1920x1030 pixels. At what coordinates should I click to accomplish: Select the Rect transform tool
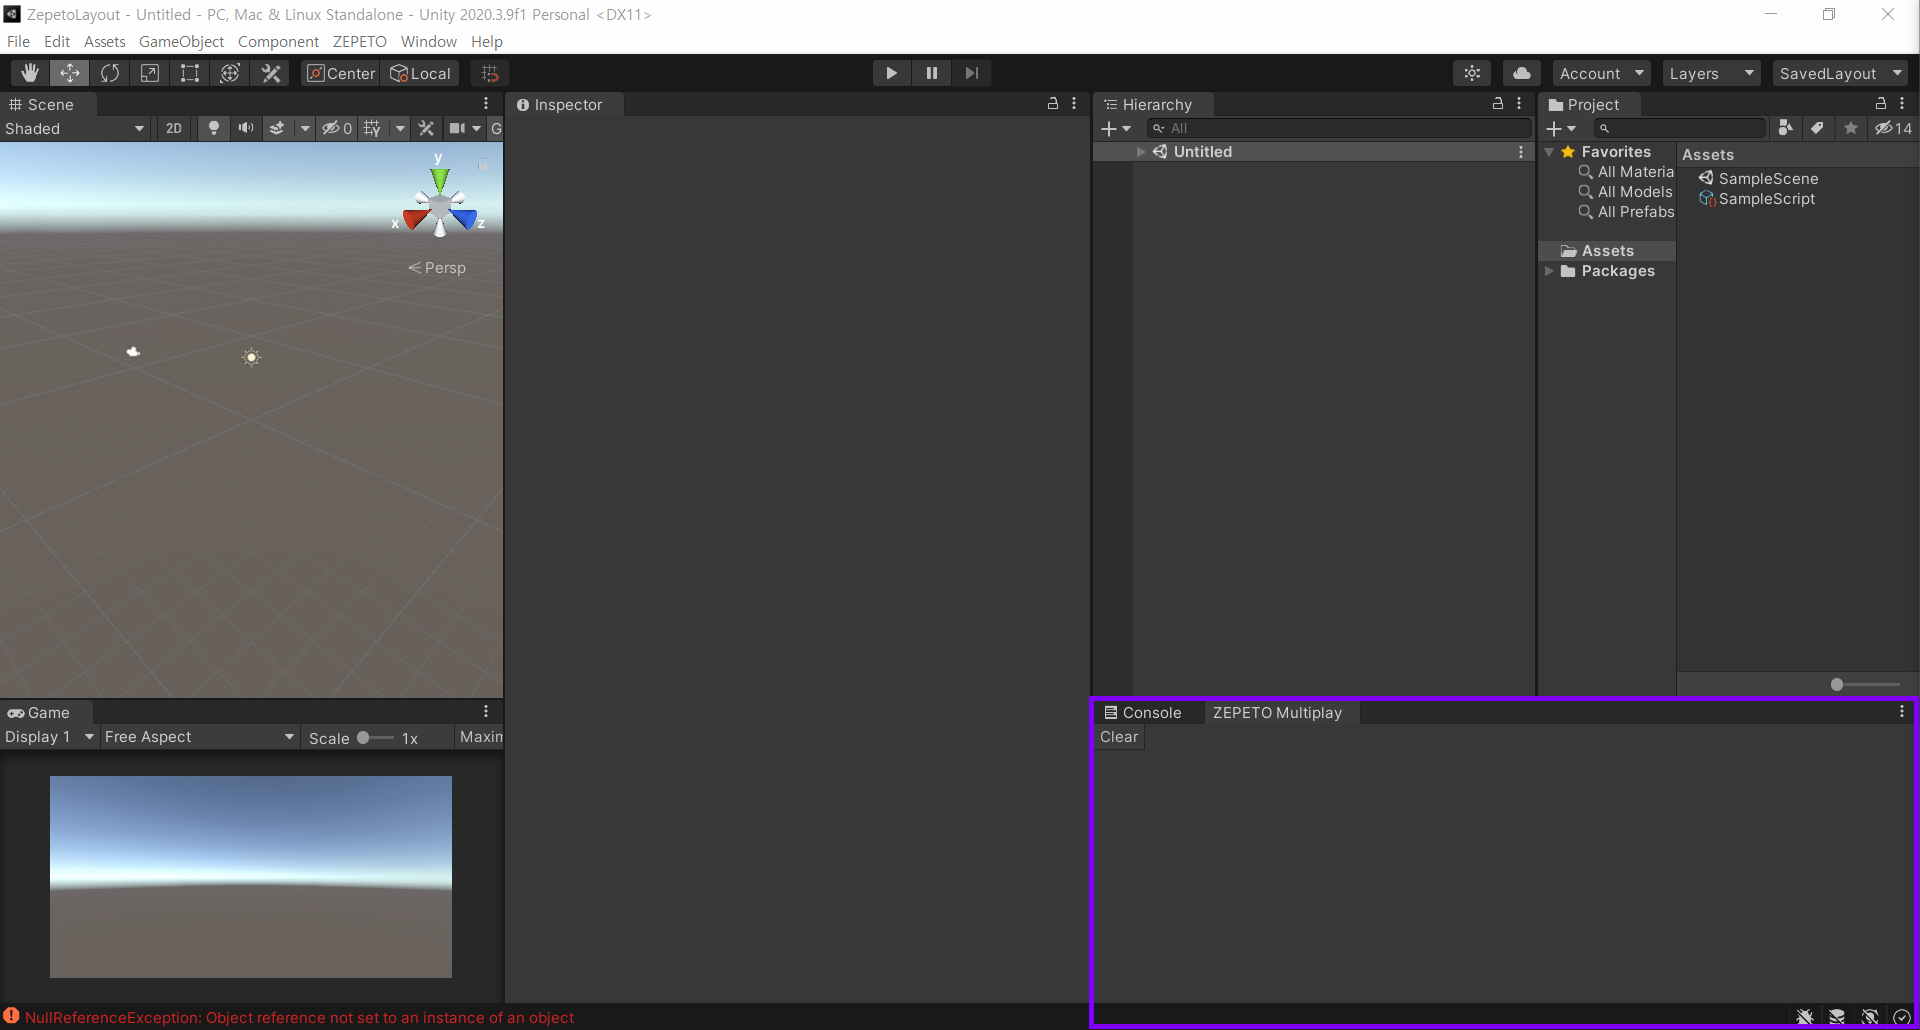(x=190, y=73)
